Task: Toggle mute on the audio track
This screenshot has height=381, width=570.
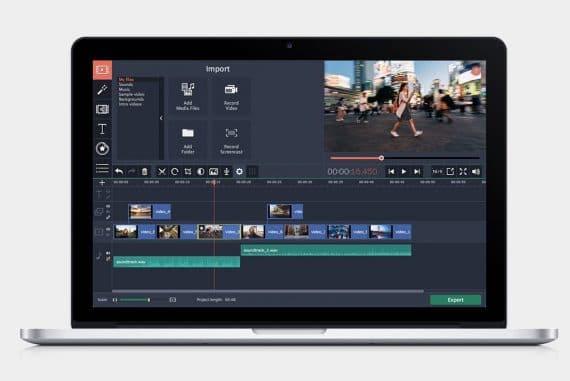Action: [x=108, y=253]
